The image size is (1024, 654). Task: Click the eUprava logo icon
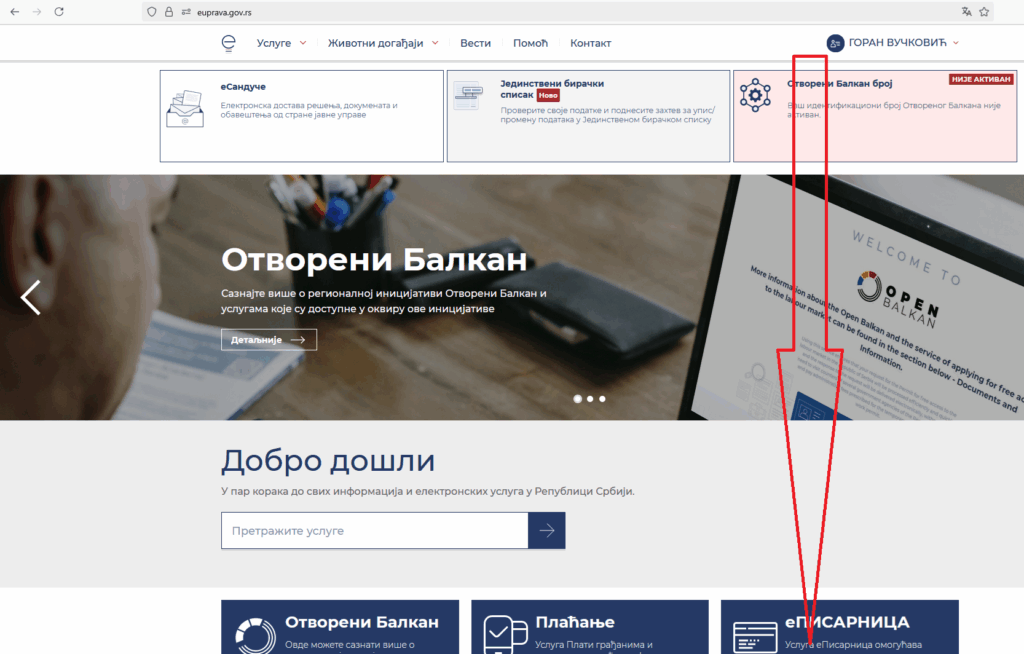pos(228,43)
